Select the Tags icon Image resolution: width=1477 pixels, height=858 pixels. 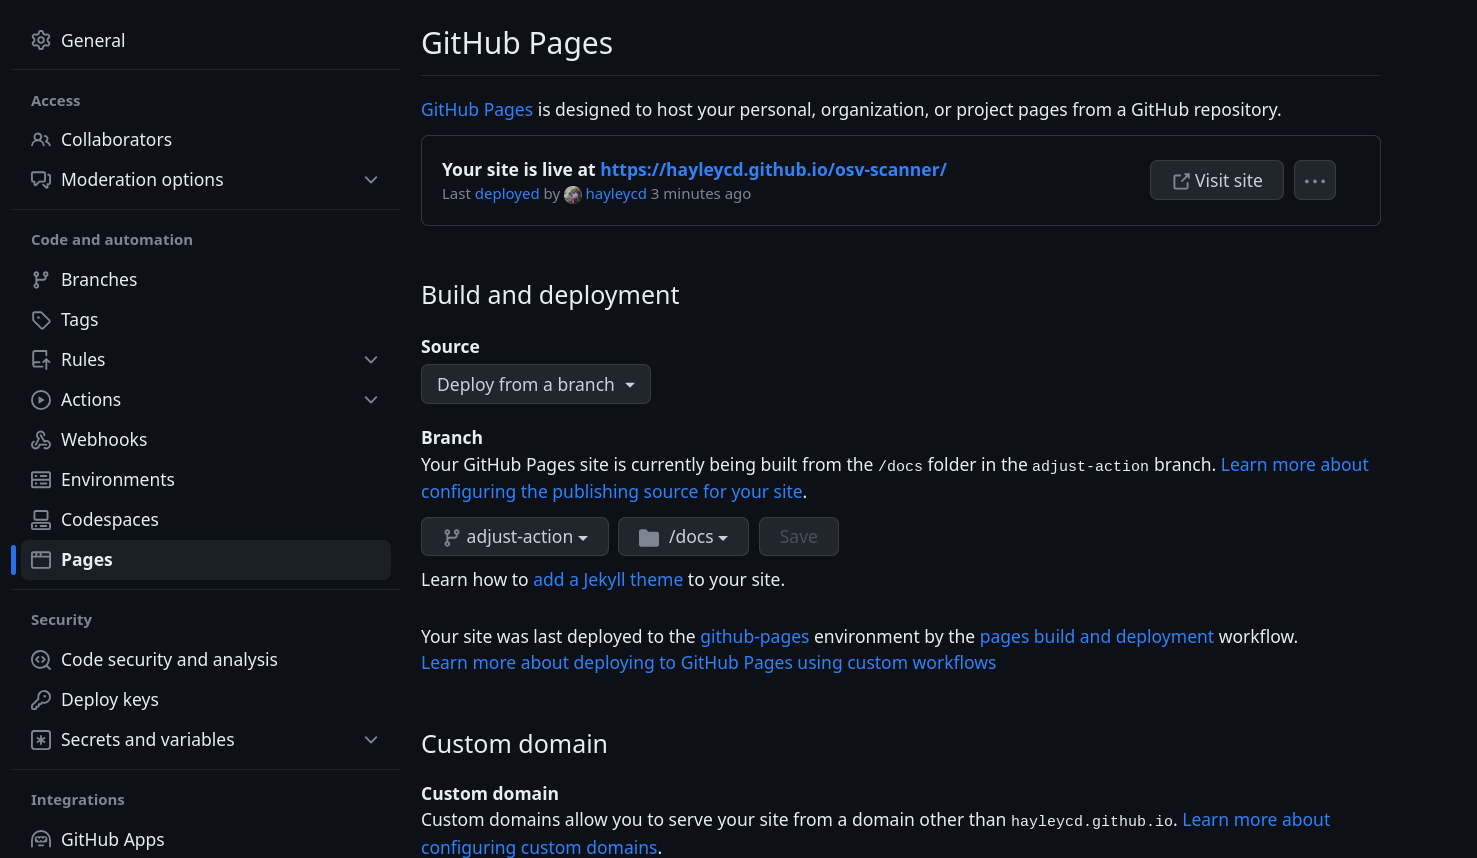pyautogui.click(x=41, y=319)
